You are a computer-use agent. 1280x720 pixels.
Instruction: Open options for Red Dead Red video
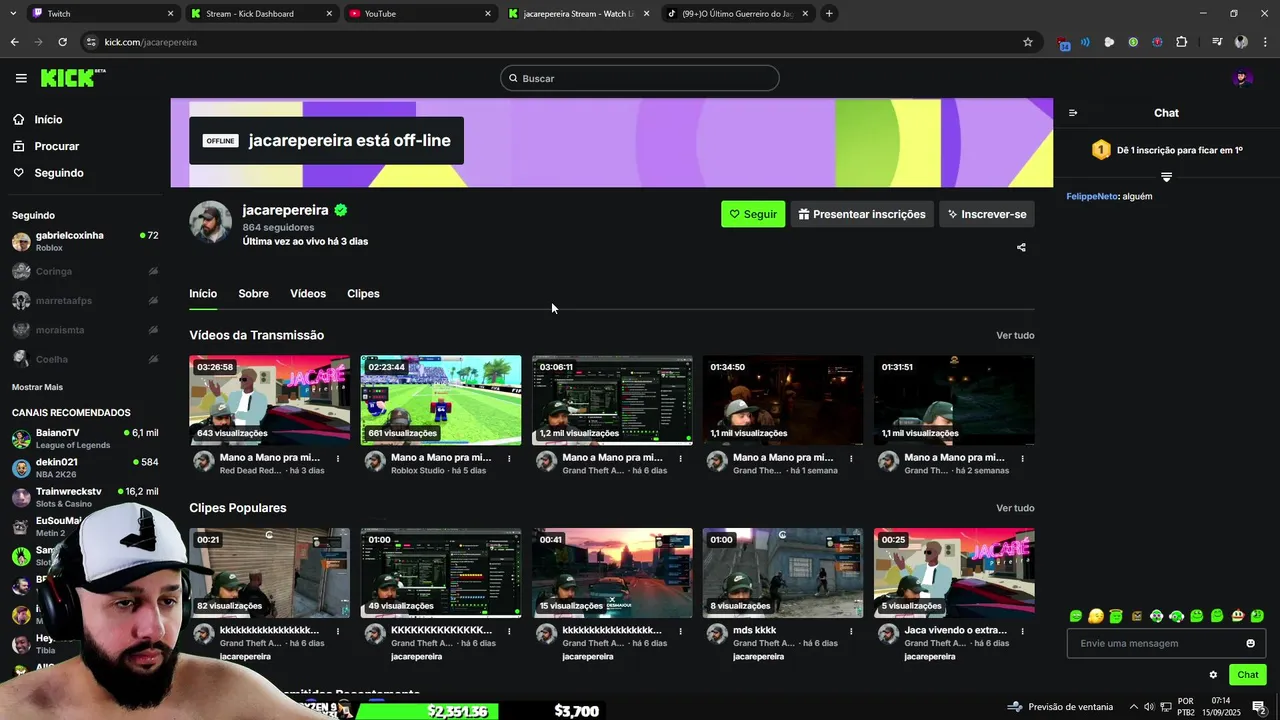tap(338, 459)
